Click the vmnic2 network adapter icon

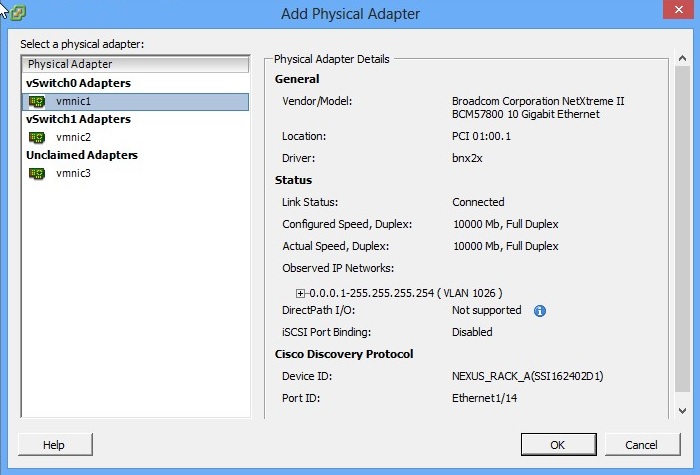point(37,137)
